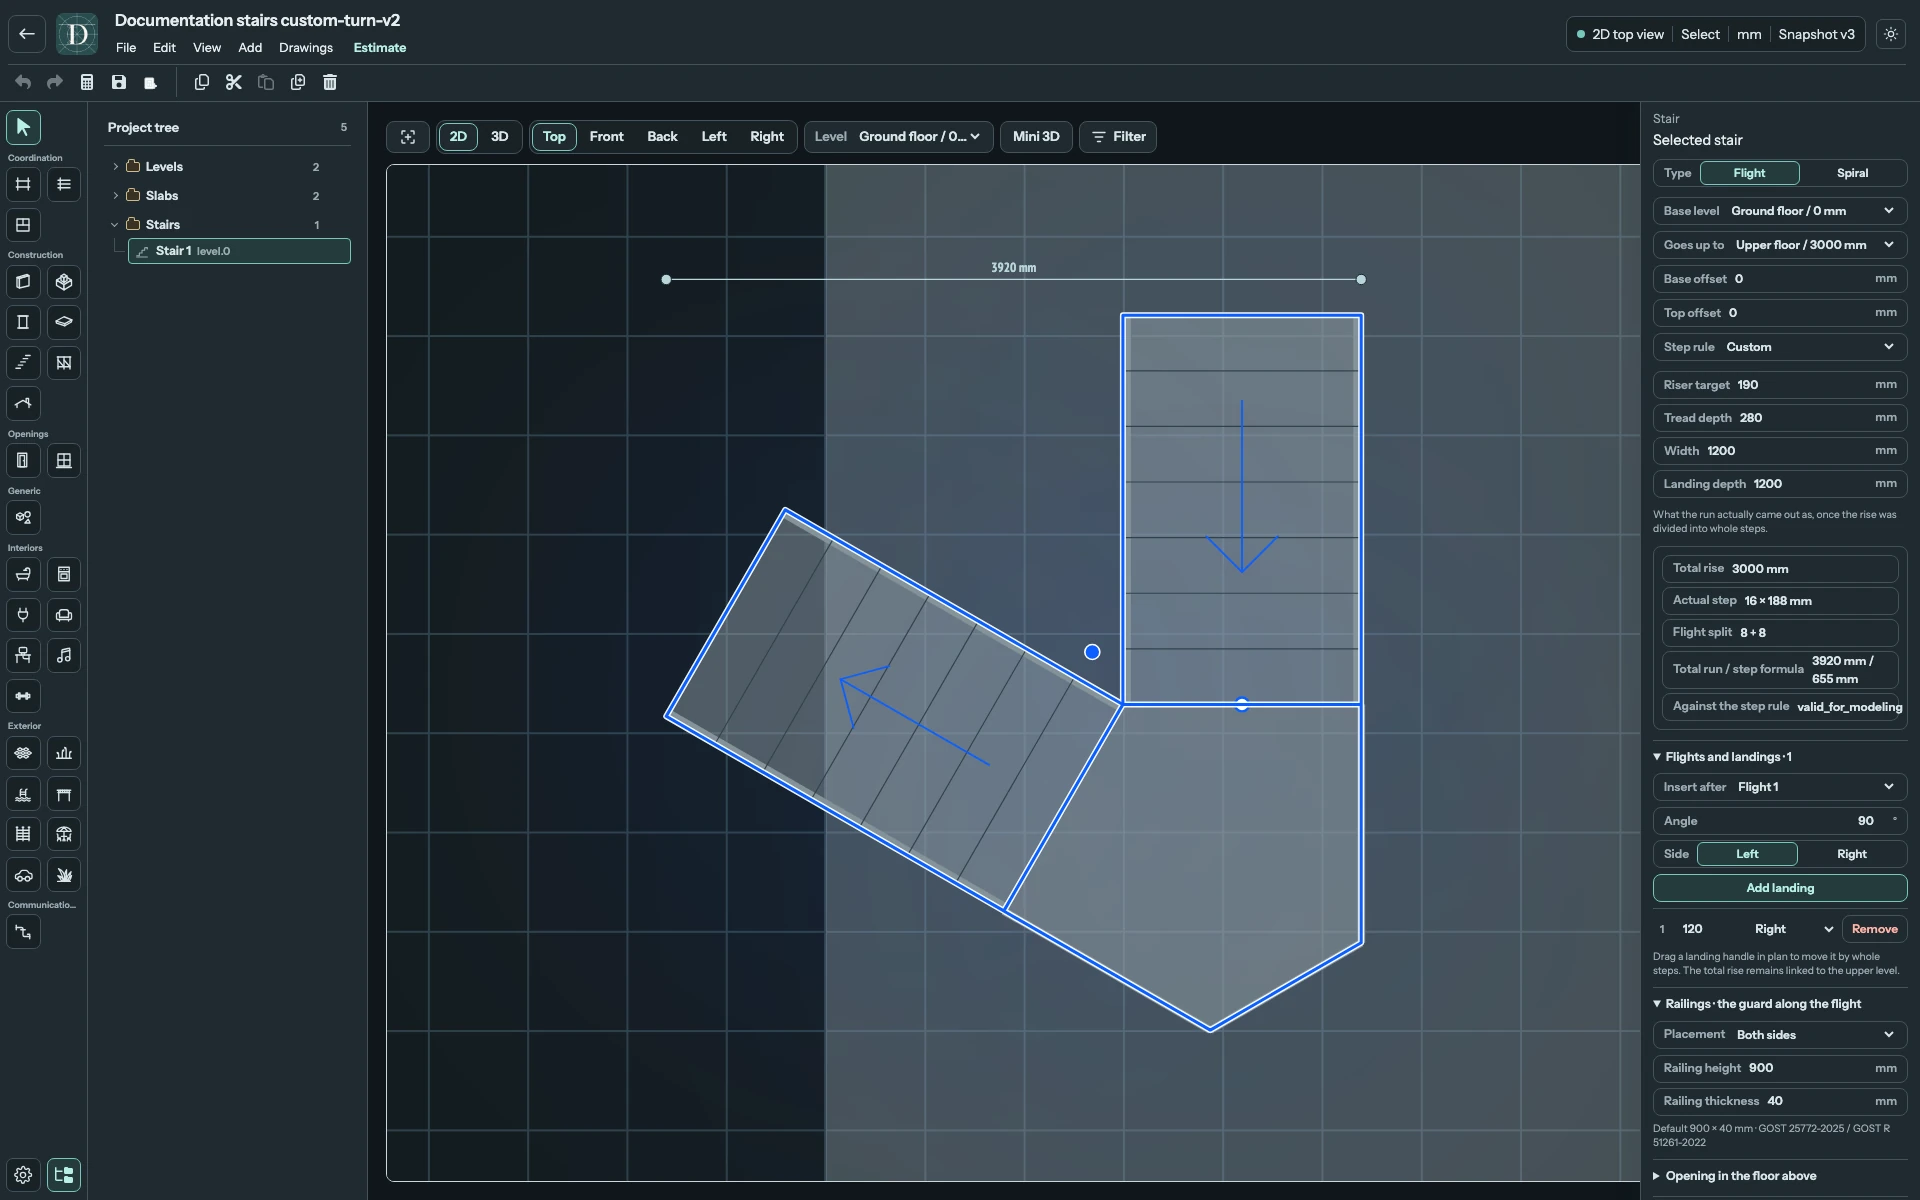
Task: Click the scissors cut icon
Action: [234, 82]
